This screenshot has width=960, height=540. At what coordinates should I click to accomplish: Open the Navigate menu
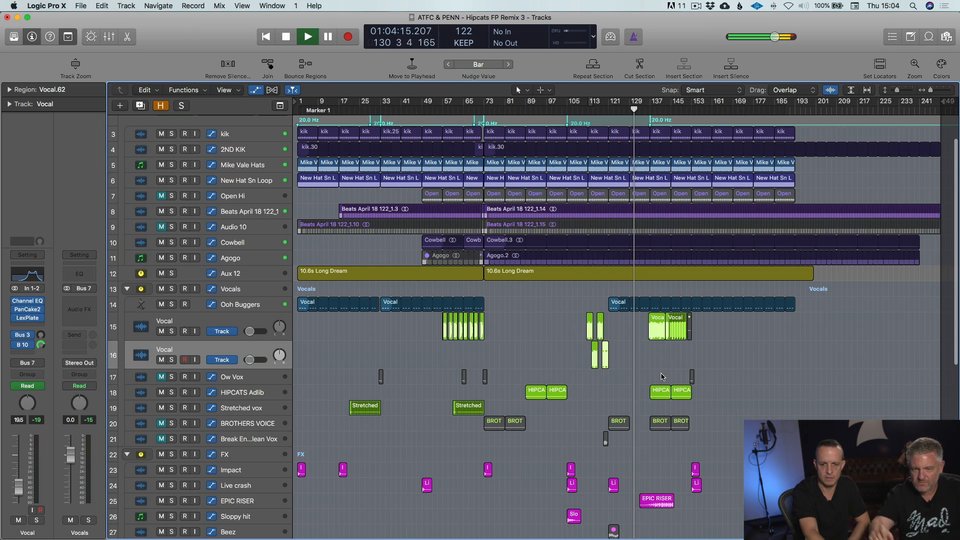[x=158, y=6]
